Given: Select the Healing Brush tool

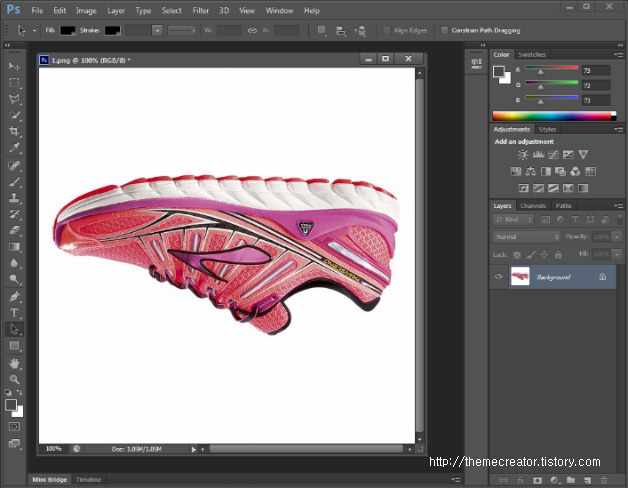Looking at the screenshot, I should pyautogui.click(x=14, y=165).
